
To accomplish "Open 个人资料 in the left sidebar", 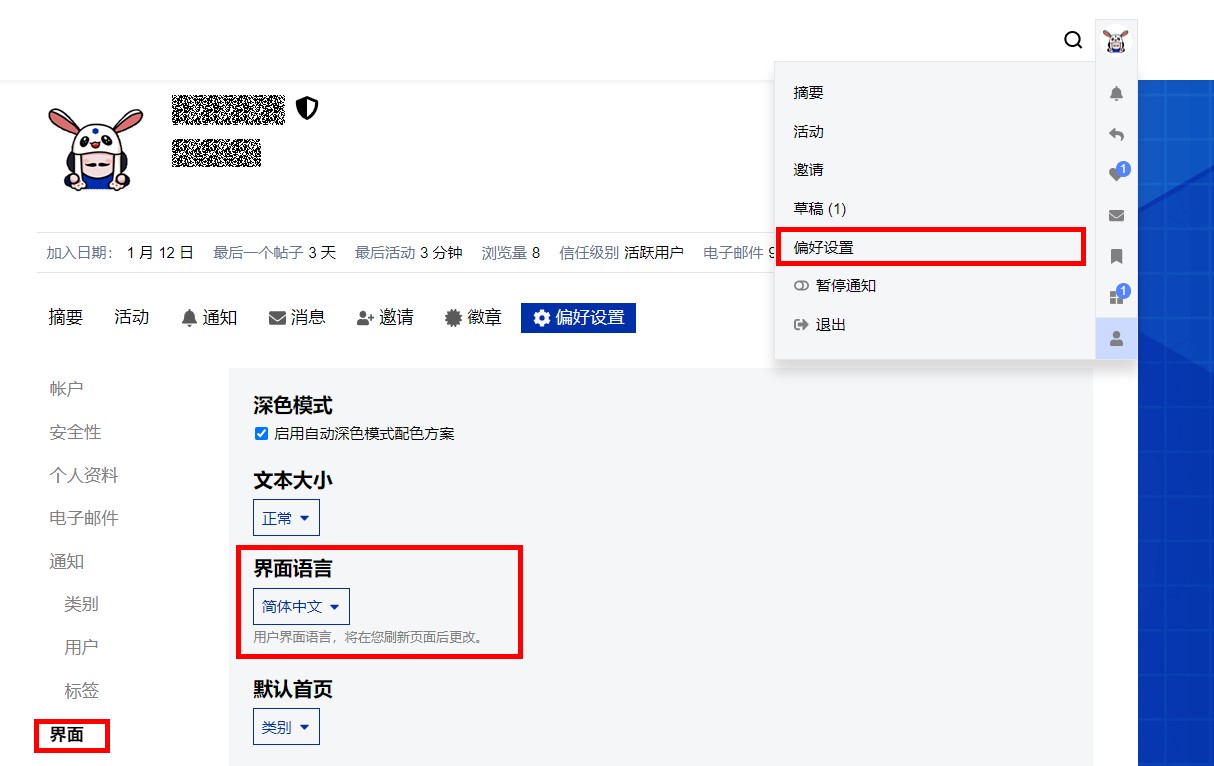I will [84, 475].
